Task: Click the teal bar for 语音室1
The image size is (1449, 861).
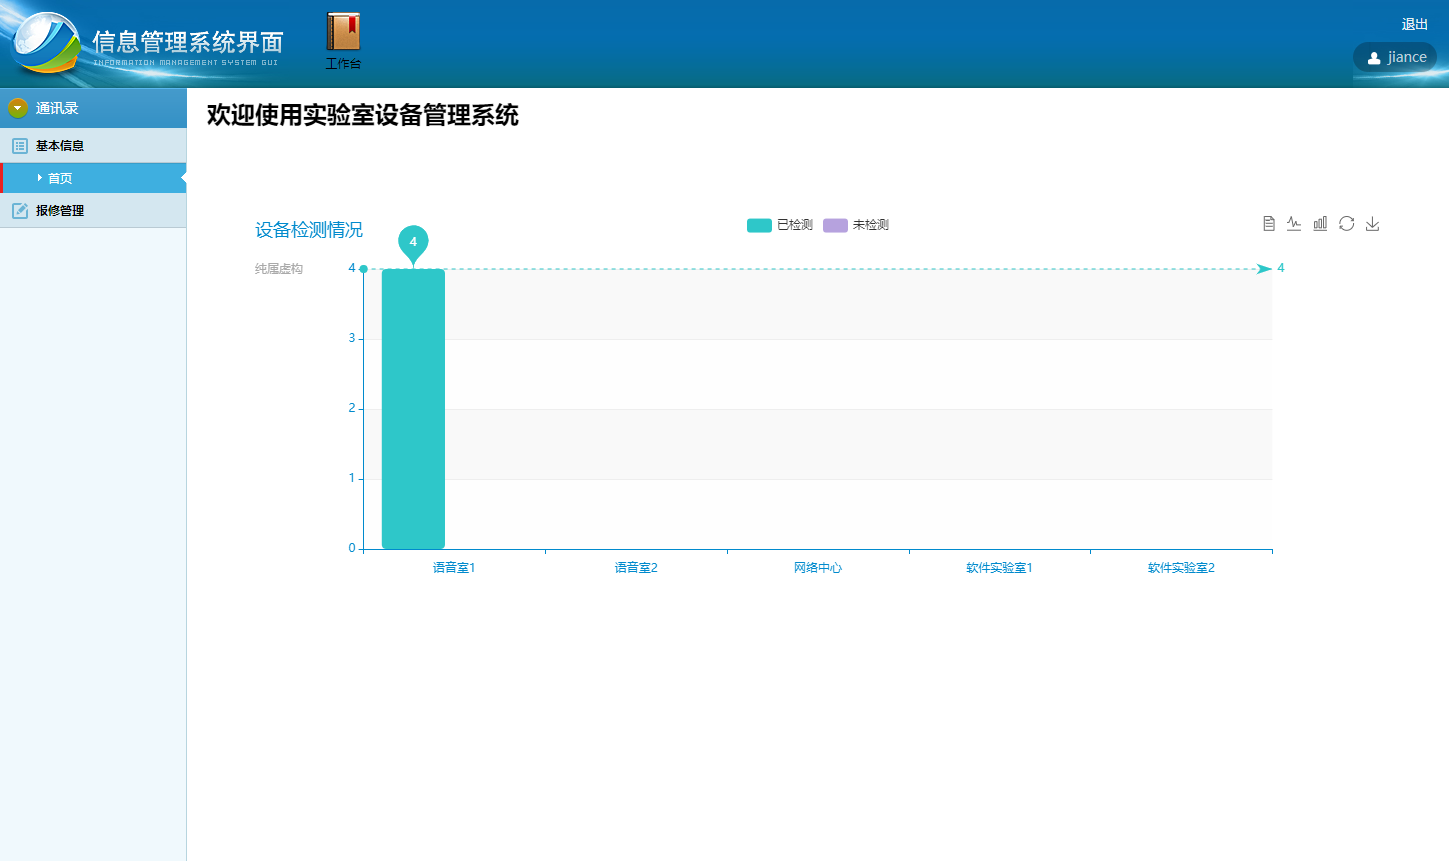Action: click(x=413, y=410)
